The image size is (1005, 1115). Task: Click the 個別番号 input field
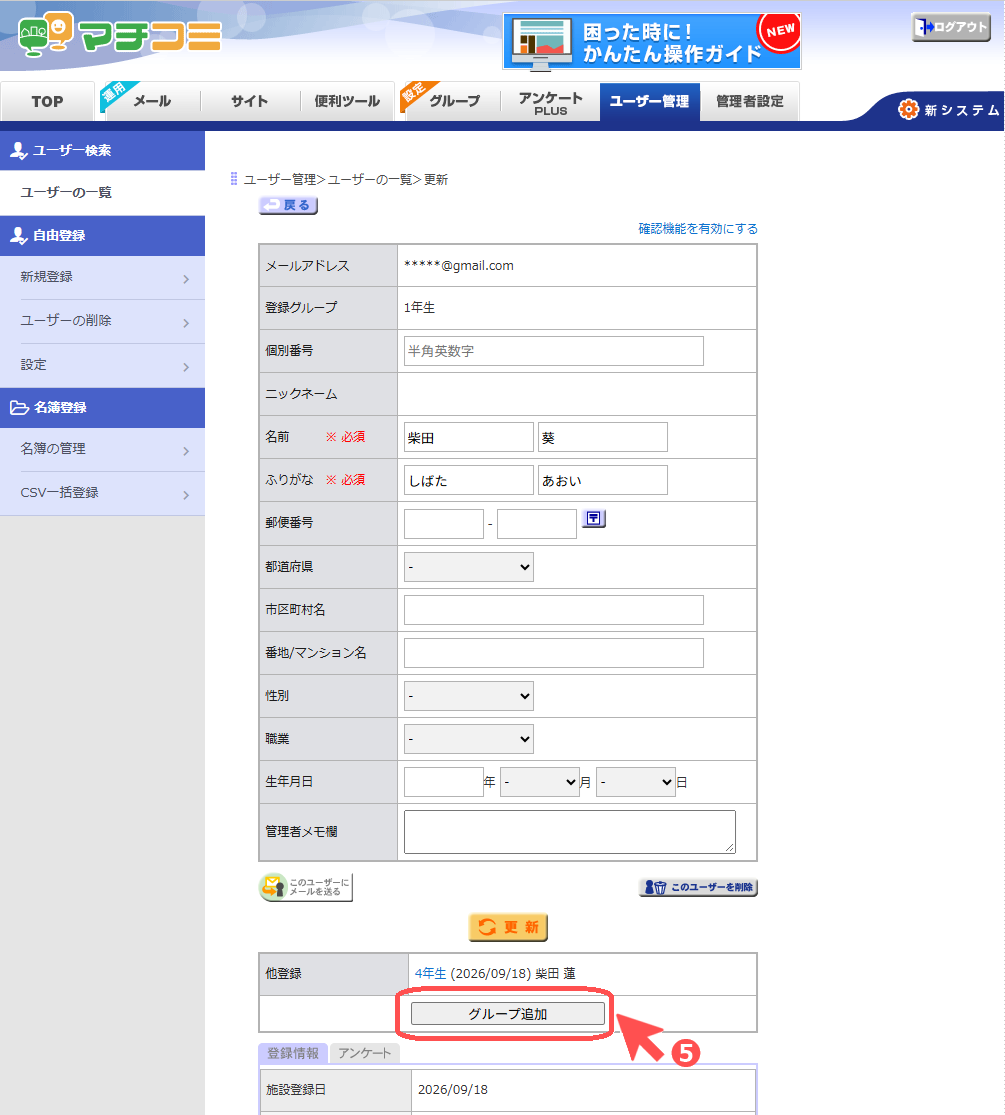tap(553, 351)
